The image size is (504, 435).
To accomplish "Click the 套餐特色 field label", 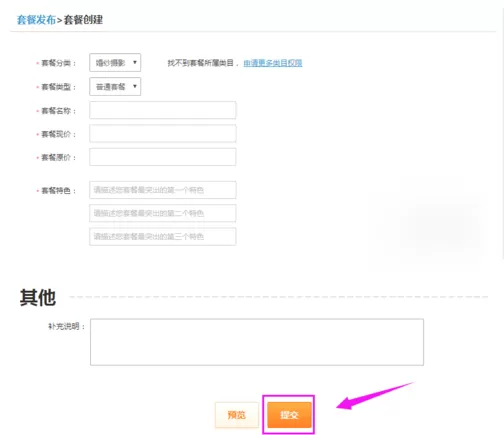I will coord(58,191).
